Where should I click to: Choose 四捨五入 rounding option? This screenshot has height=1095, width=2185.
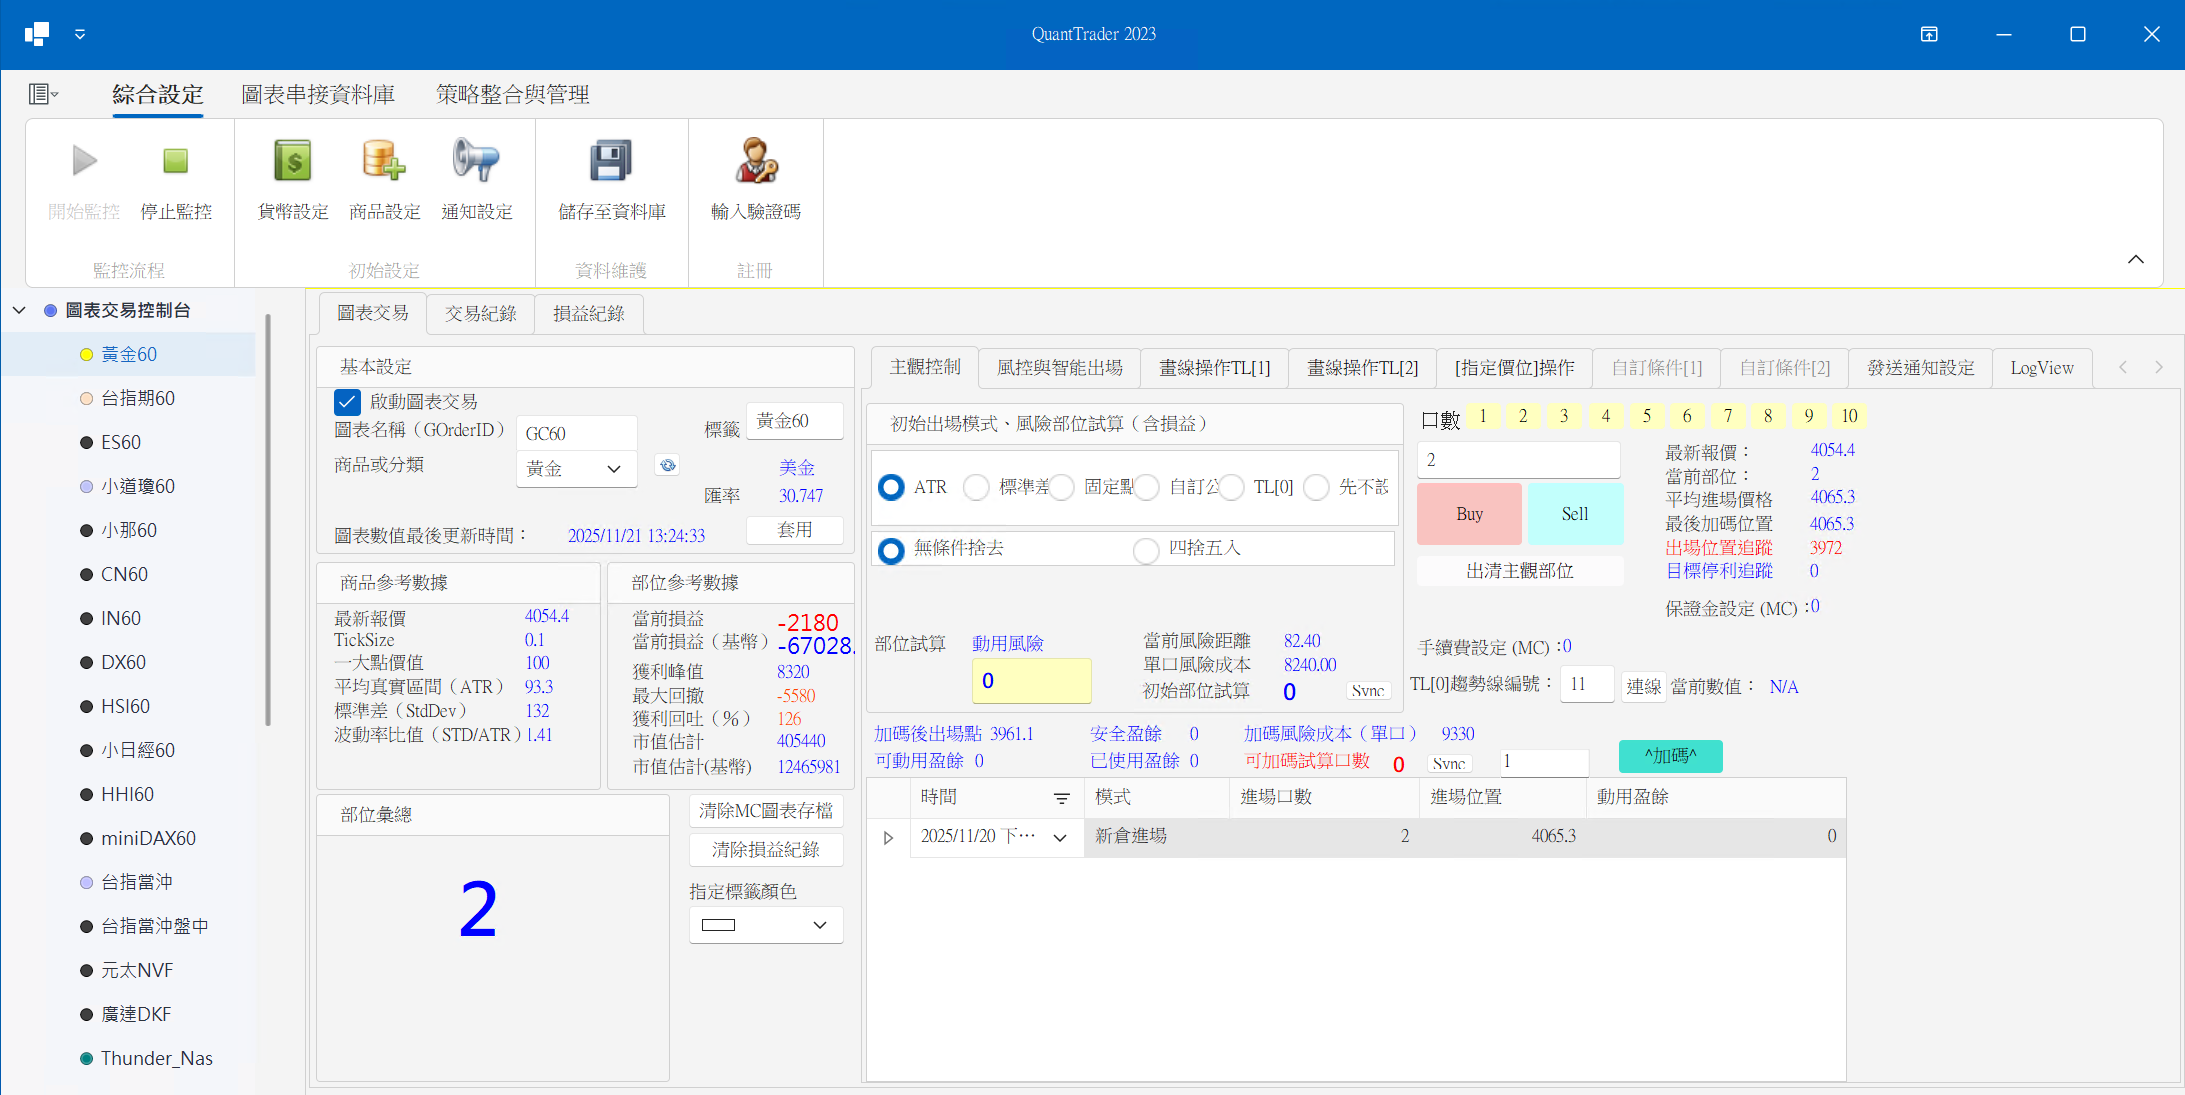pyautogui.click(x=1146, y=549)
